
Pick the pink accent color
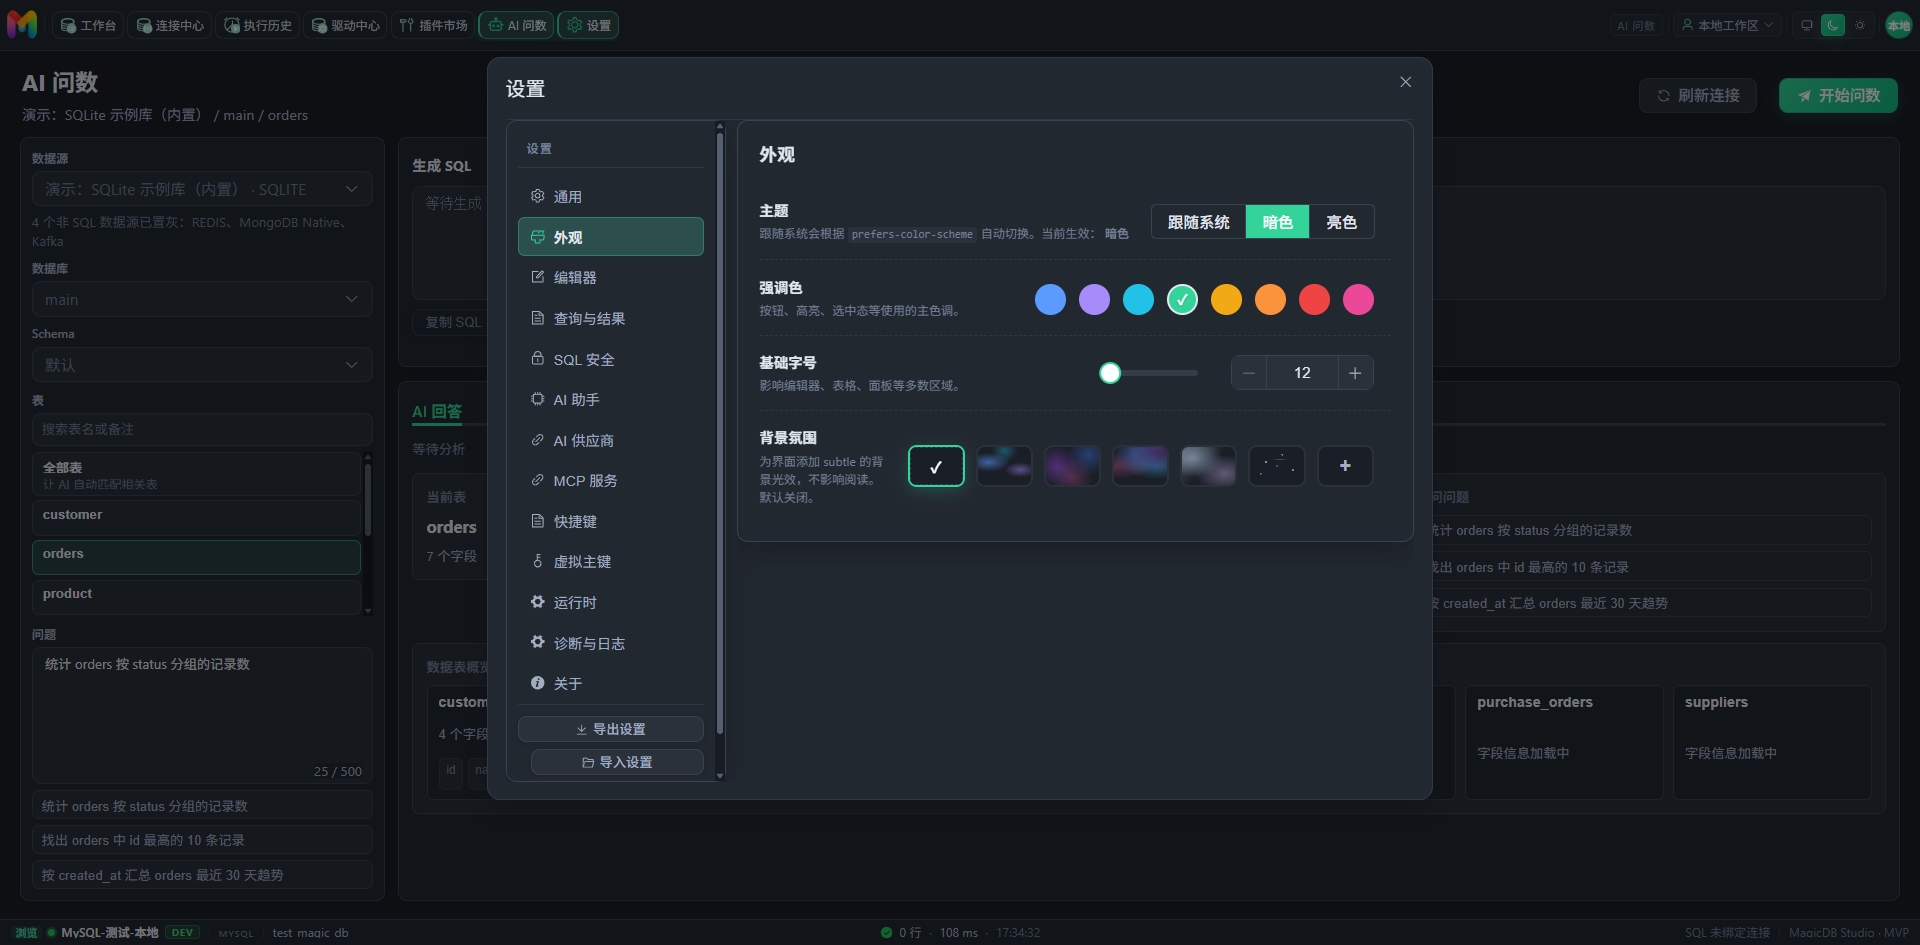(1358, 299)
